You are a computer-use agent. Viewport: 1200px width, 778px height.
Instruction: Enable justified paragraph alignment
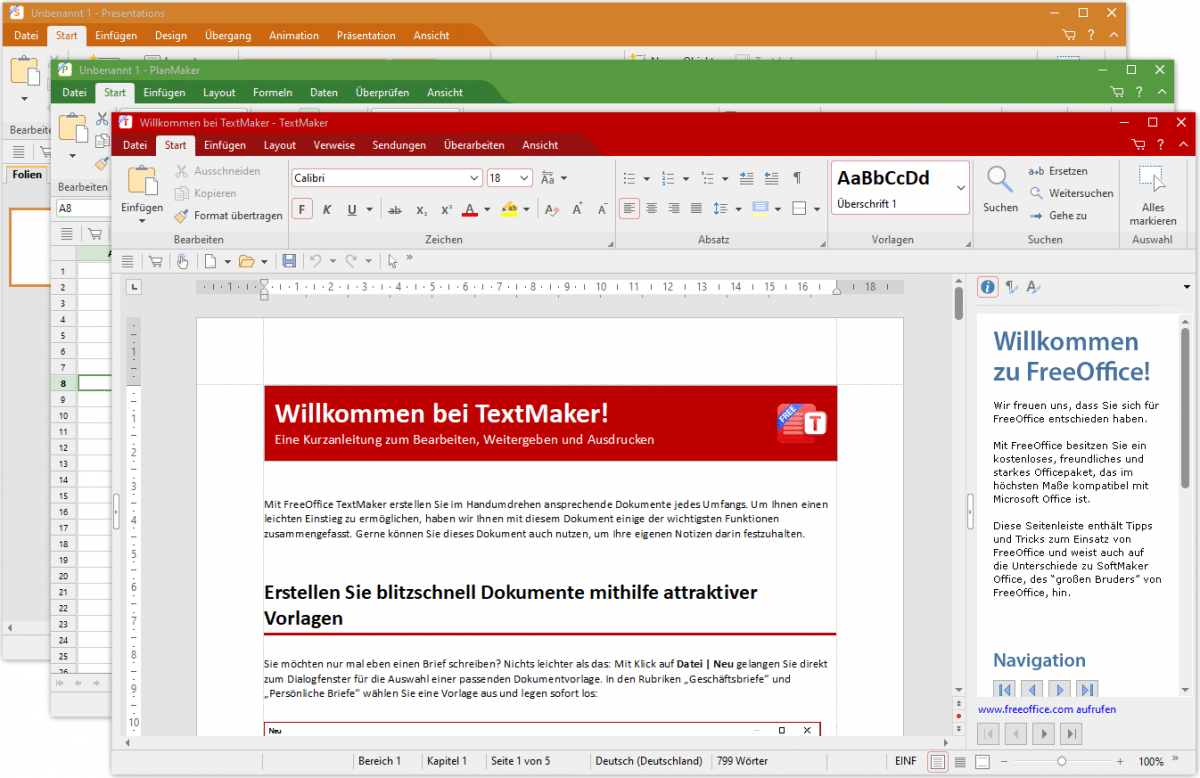[x=695, y=208]
